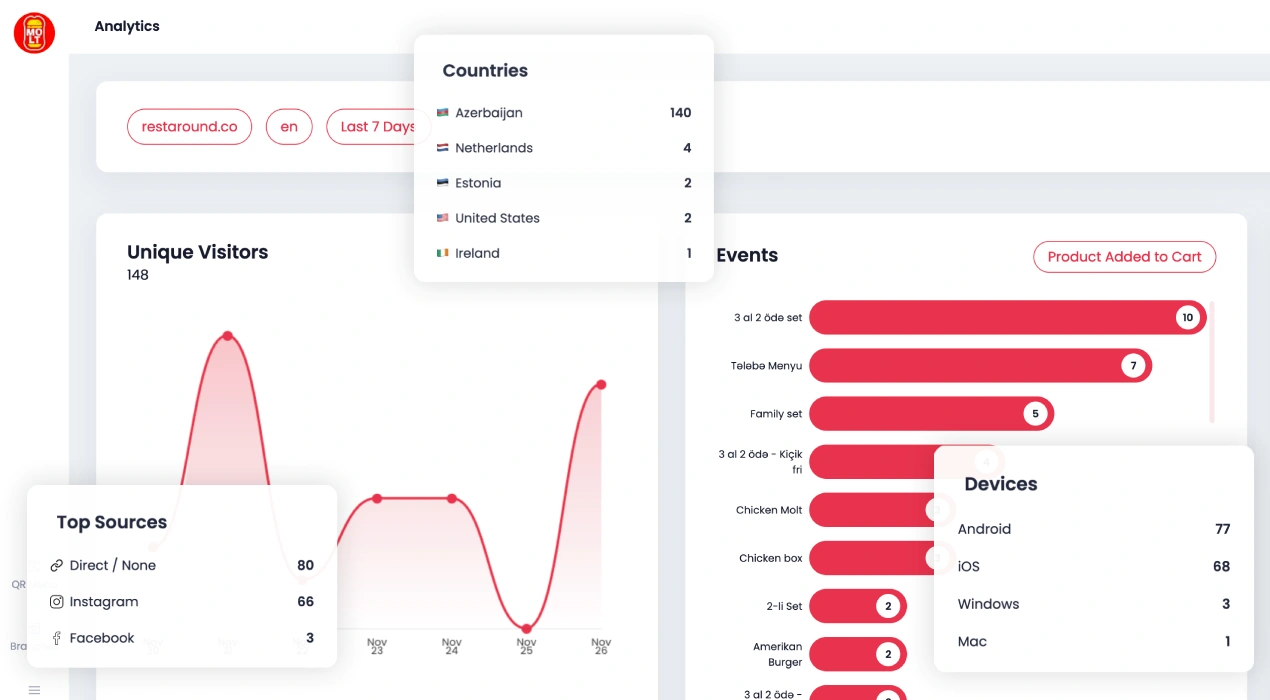Open the Product Added to Cart dropdown

coord(1124,257)
